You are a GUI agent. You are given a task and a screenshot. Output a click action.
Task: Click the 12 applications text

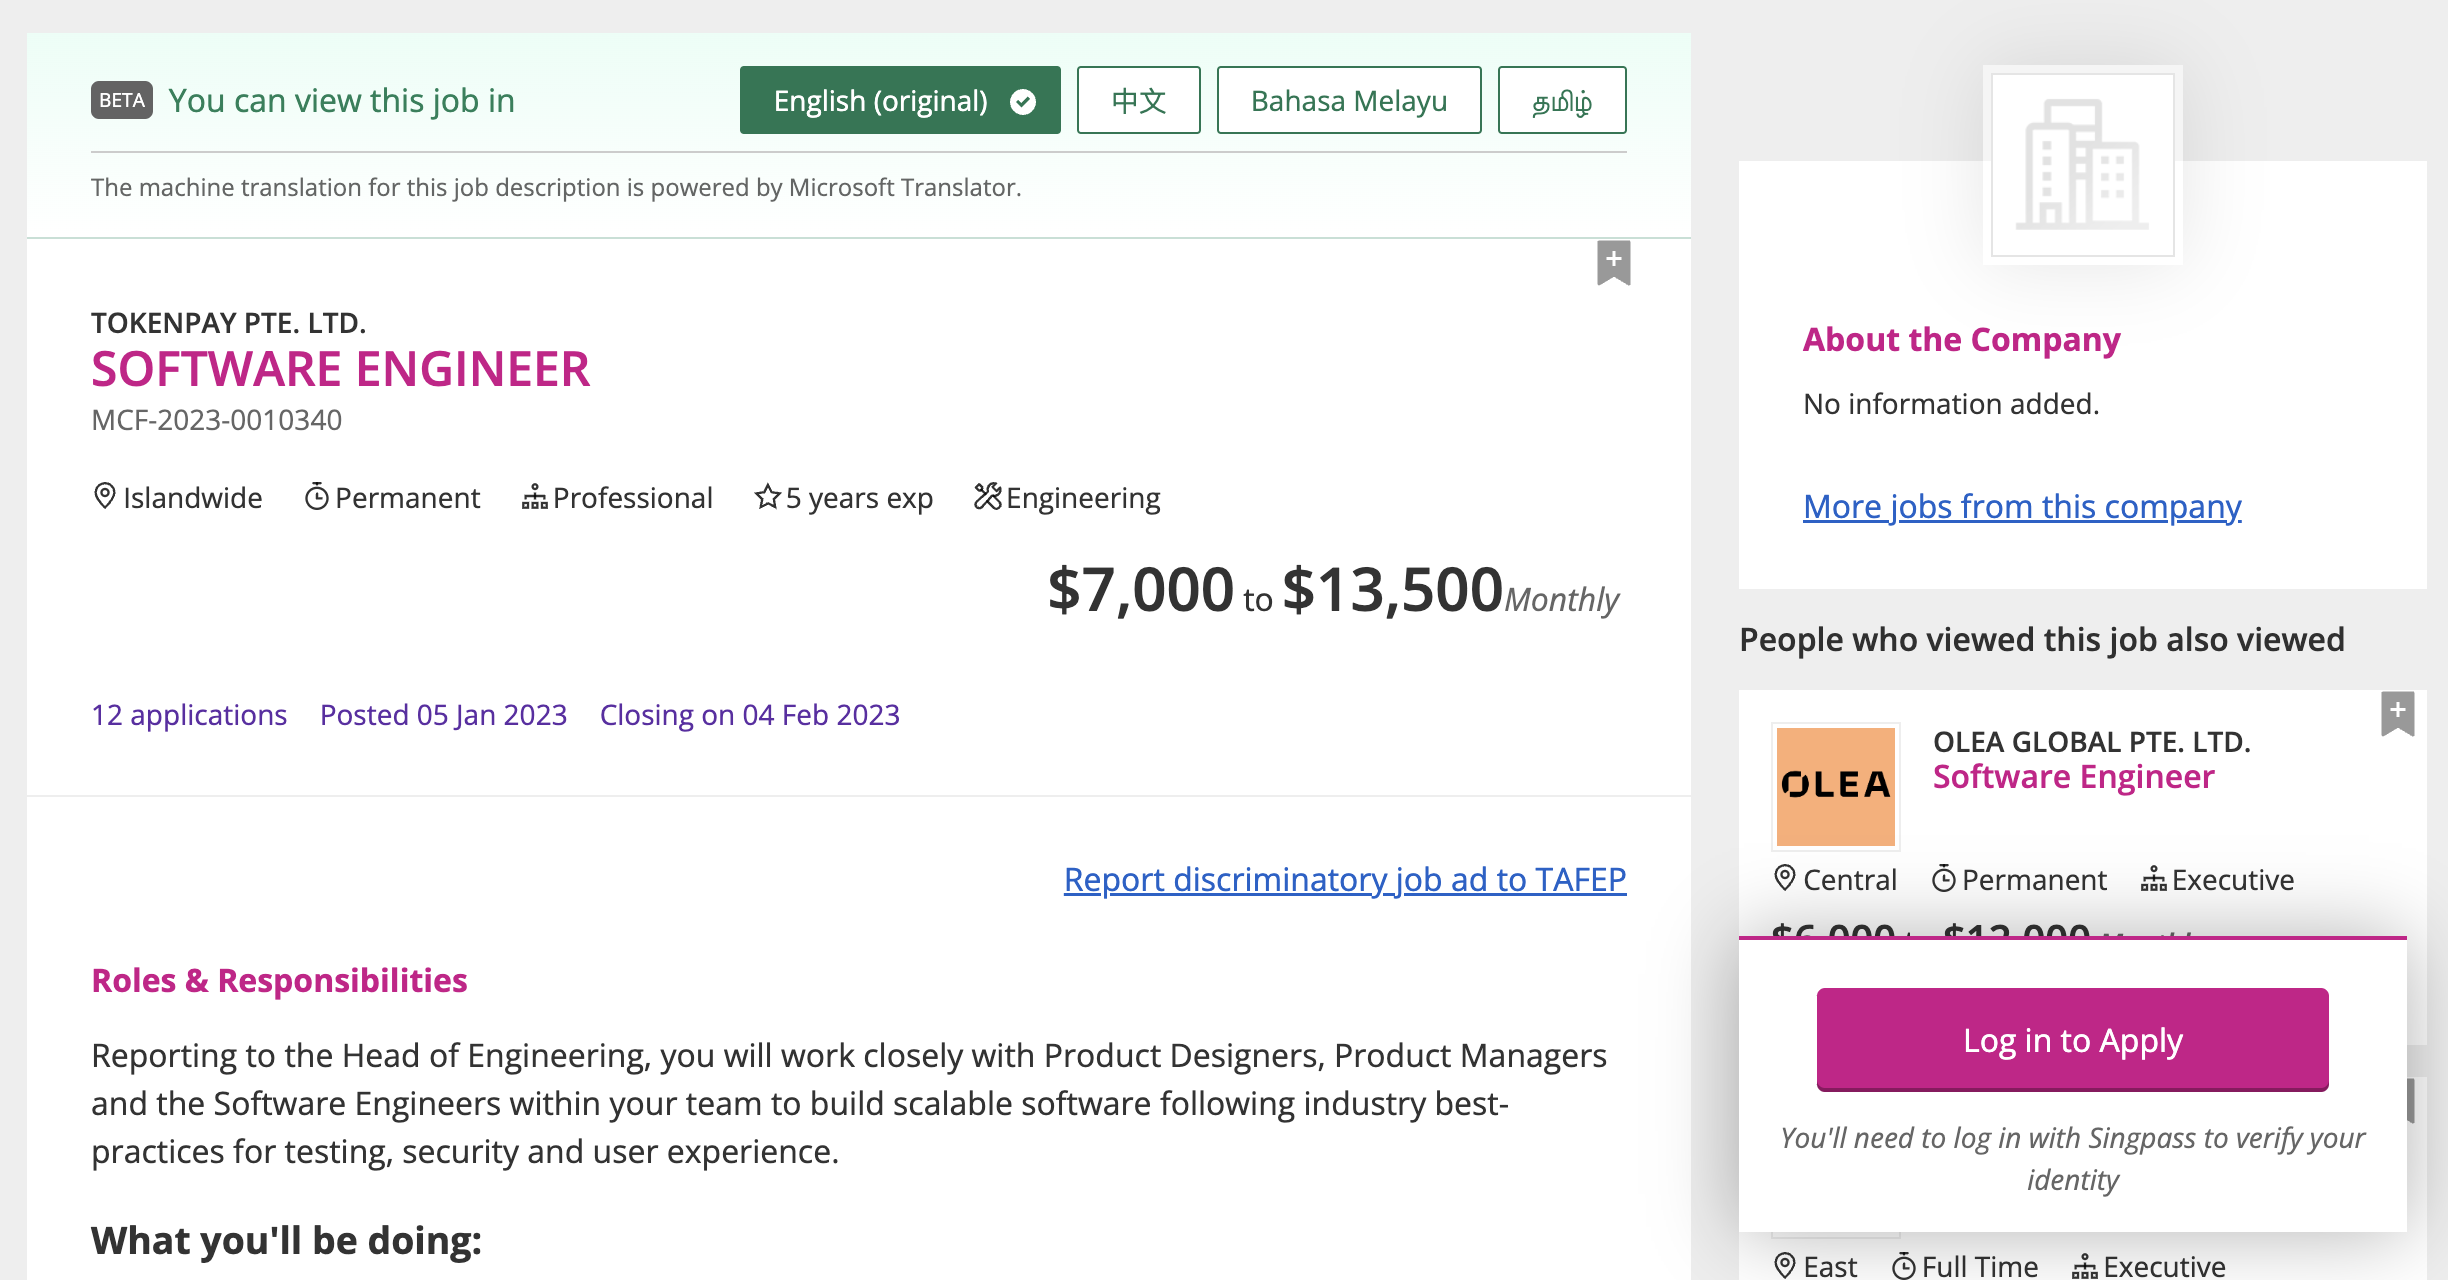189,715
